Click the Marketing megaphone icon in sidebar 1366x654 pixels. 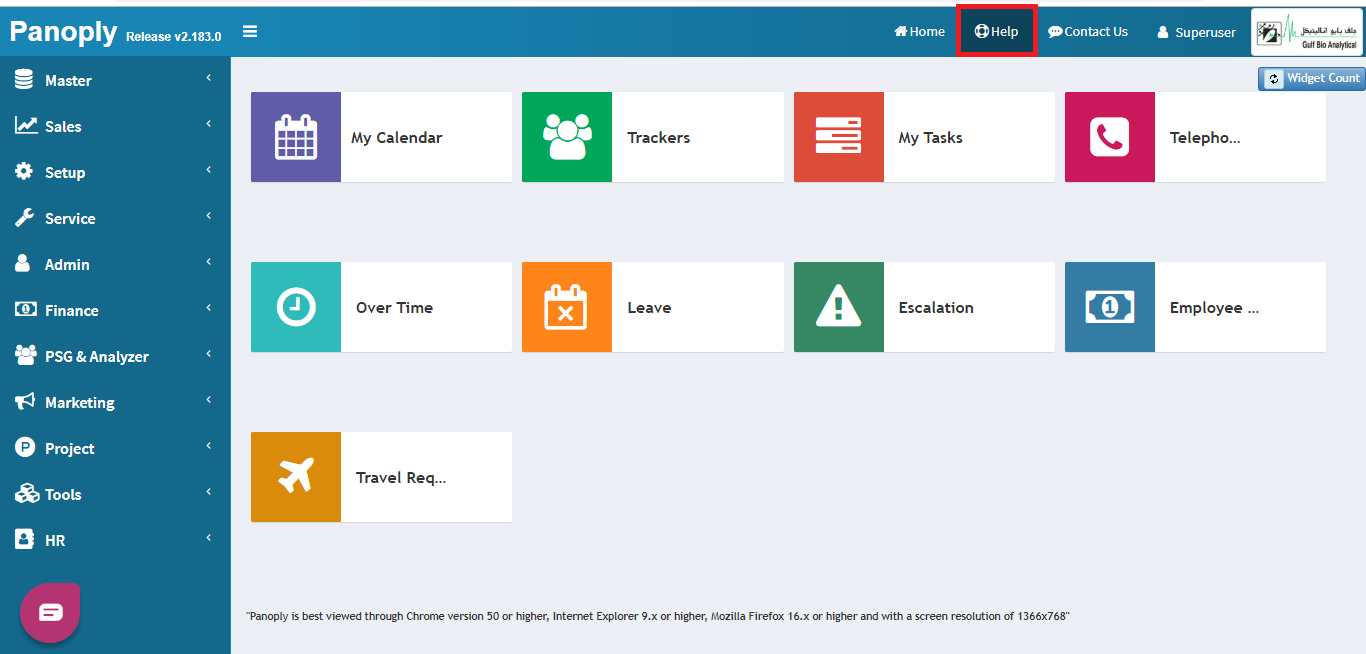coord(26,402)
